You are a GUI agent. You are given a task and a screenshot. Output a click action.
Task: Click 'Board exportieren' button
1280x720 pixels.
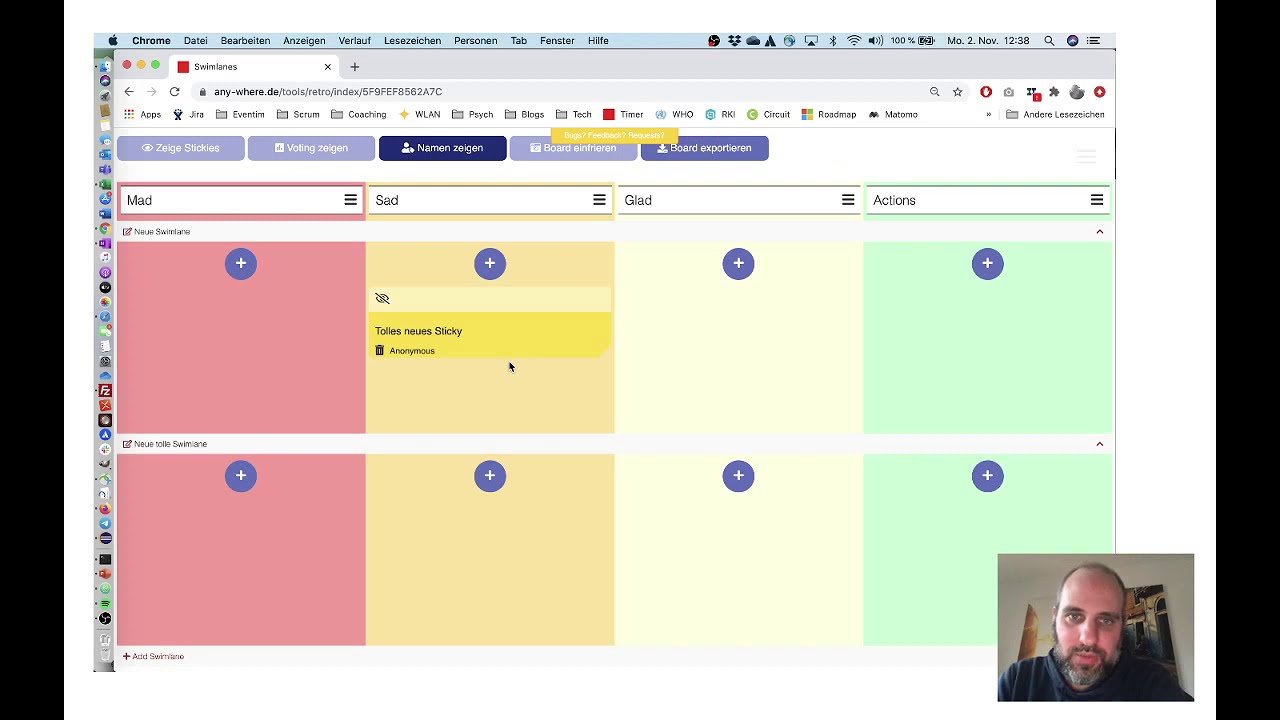pos(704,148)
